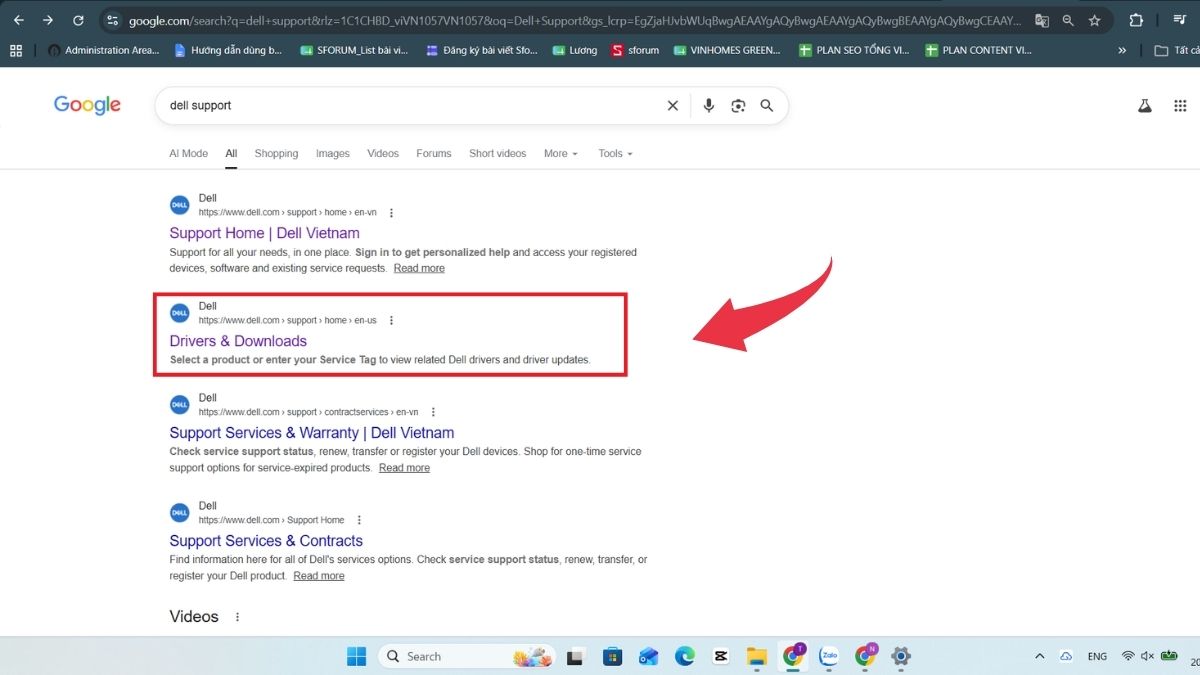Switch to the Shopping tab
This screenshot has height=675, width=1200.
(276, 153)
